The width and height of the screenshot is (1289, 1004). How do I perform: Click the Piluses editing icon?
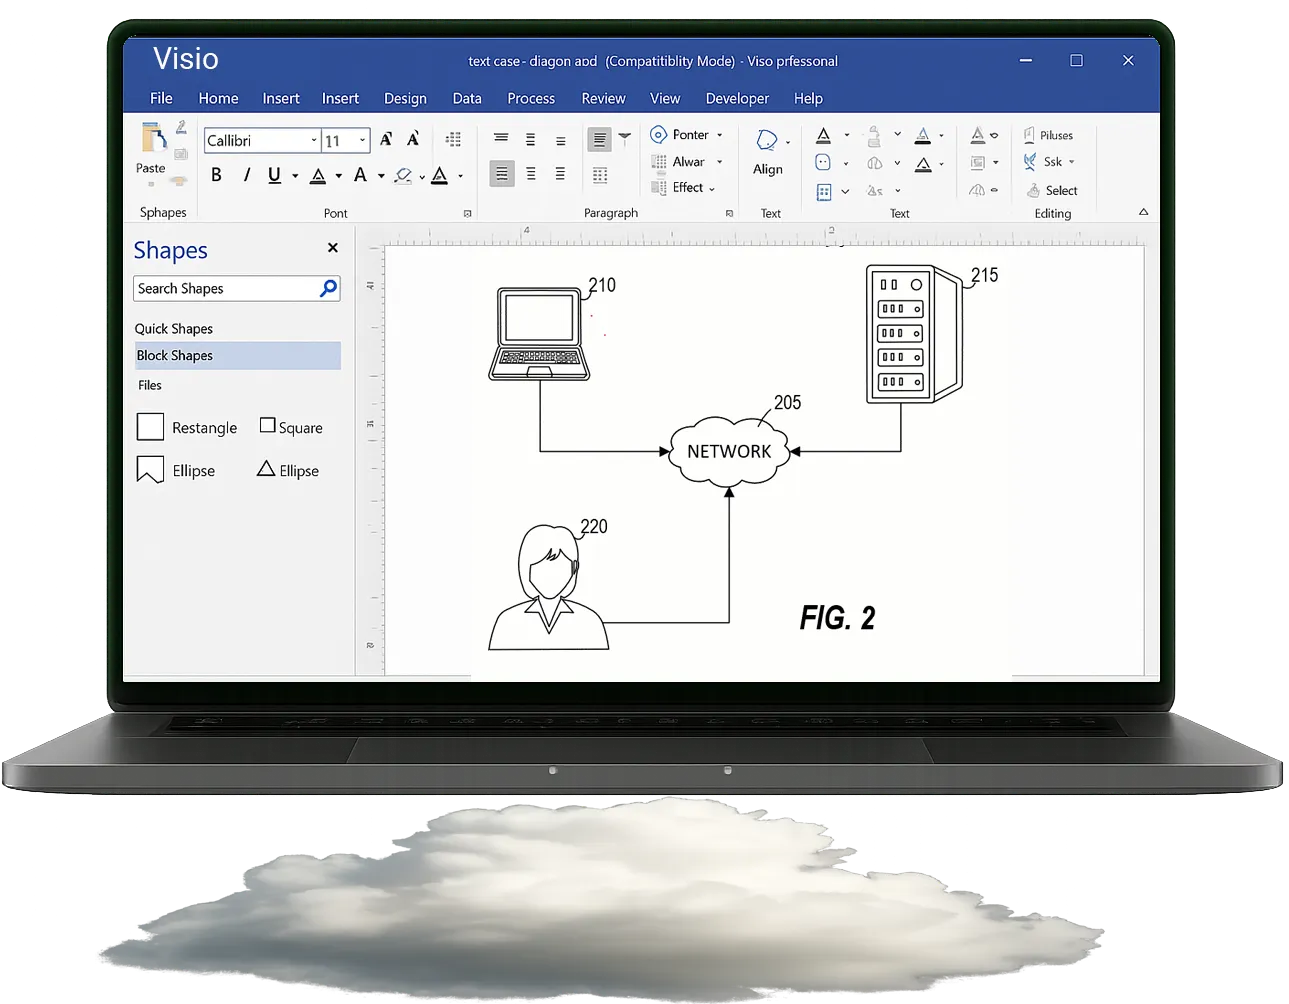[1030, 134]
